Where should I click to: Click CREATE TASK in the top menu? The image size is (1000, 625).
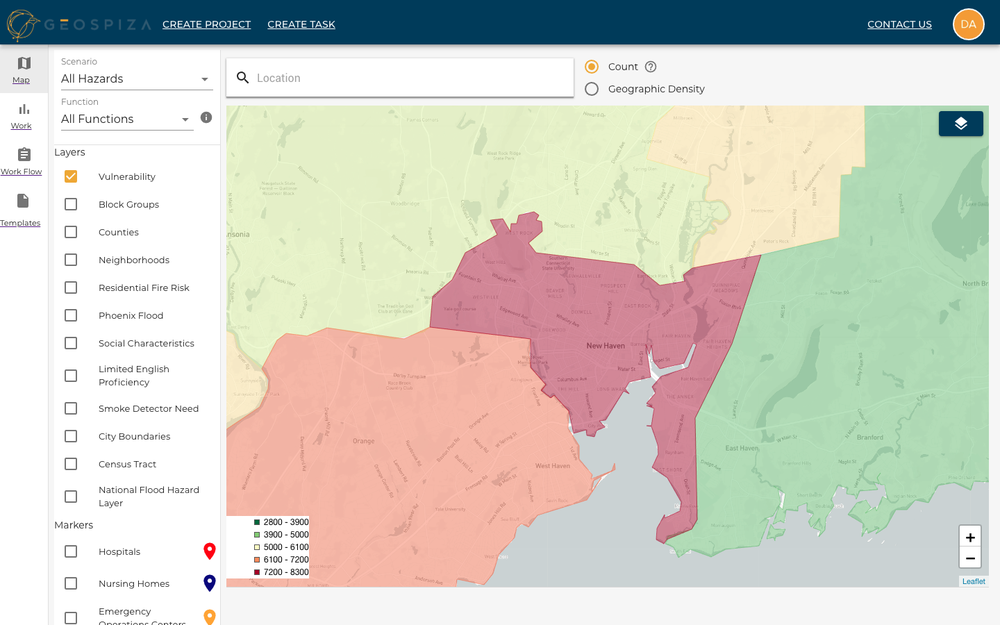(x=301, y=24)
